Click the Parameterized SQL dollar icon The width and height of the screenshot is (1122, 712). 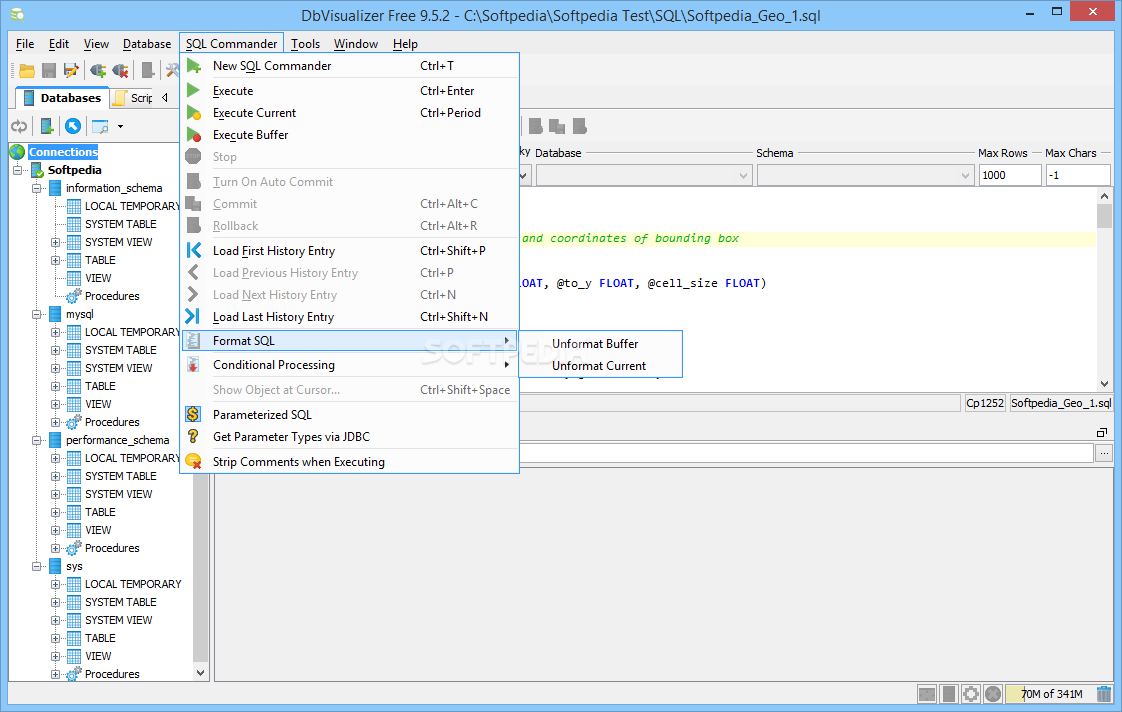(x=193, y=414)
